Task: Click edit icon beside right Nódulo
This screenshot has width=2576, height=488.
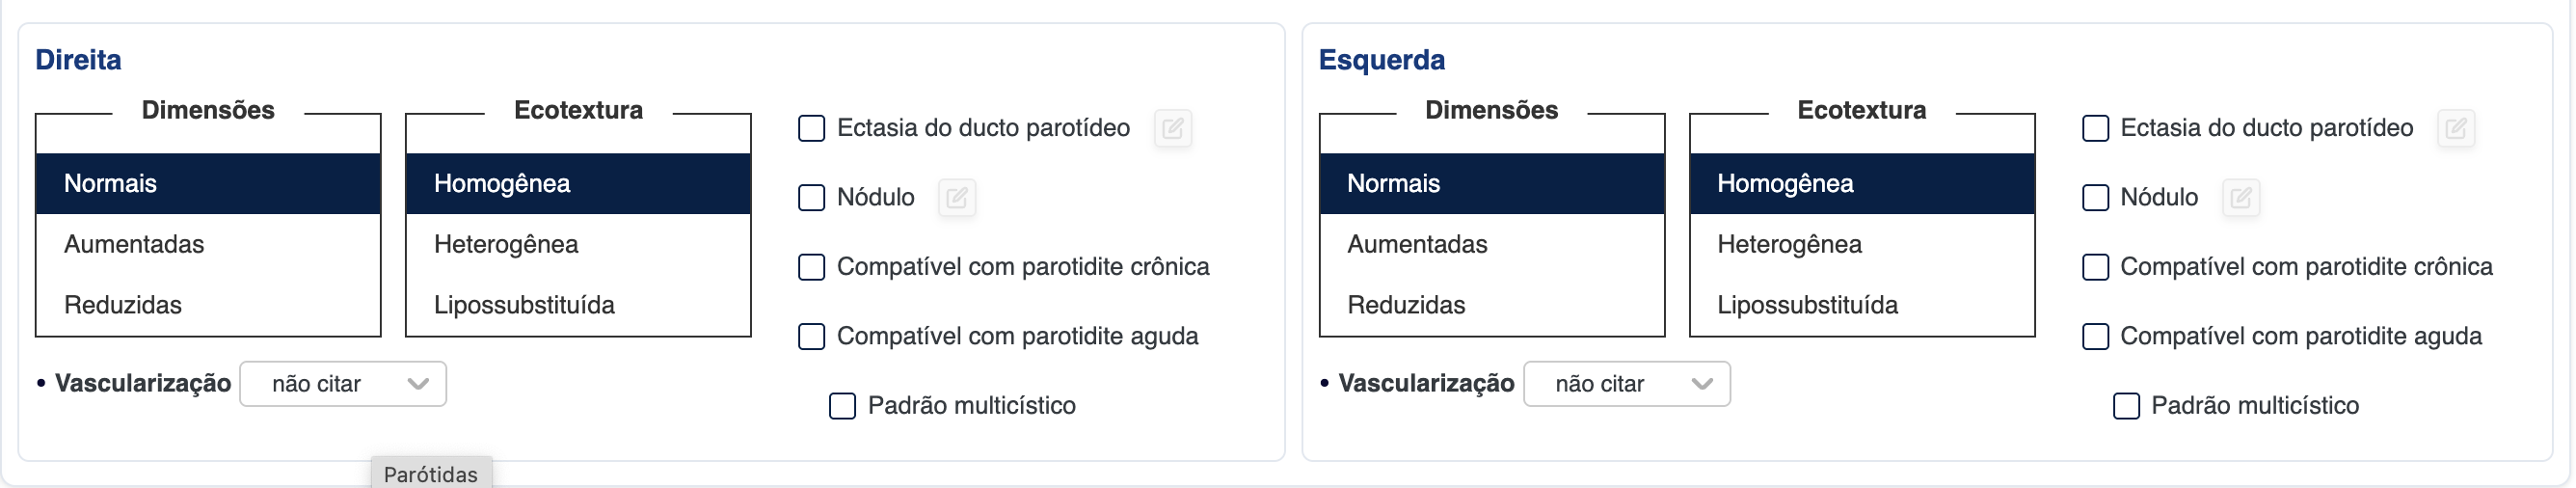Action: [956, 198]
